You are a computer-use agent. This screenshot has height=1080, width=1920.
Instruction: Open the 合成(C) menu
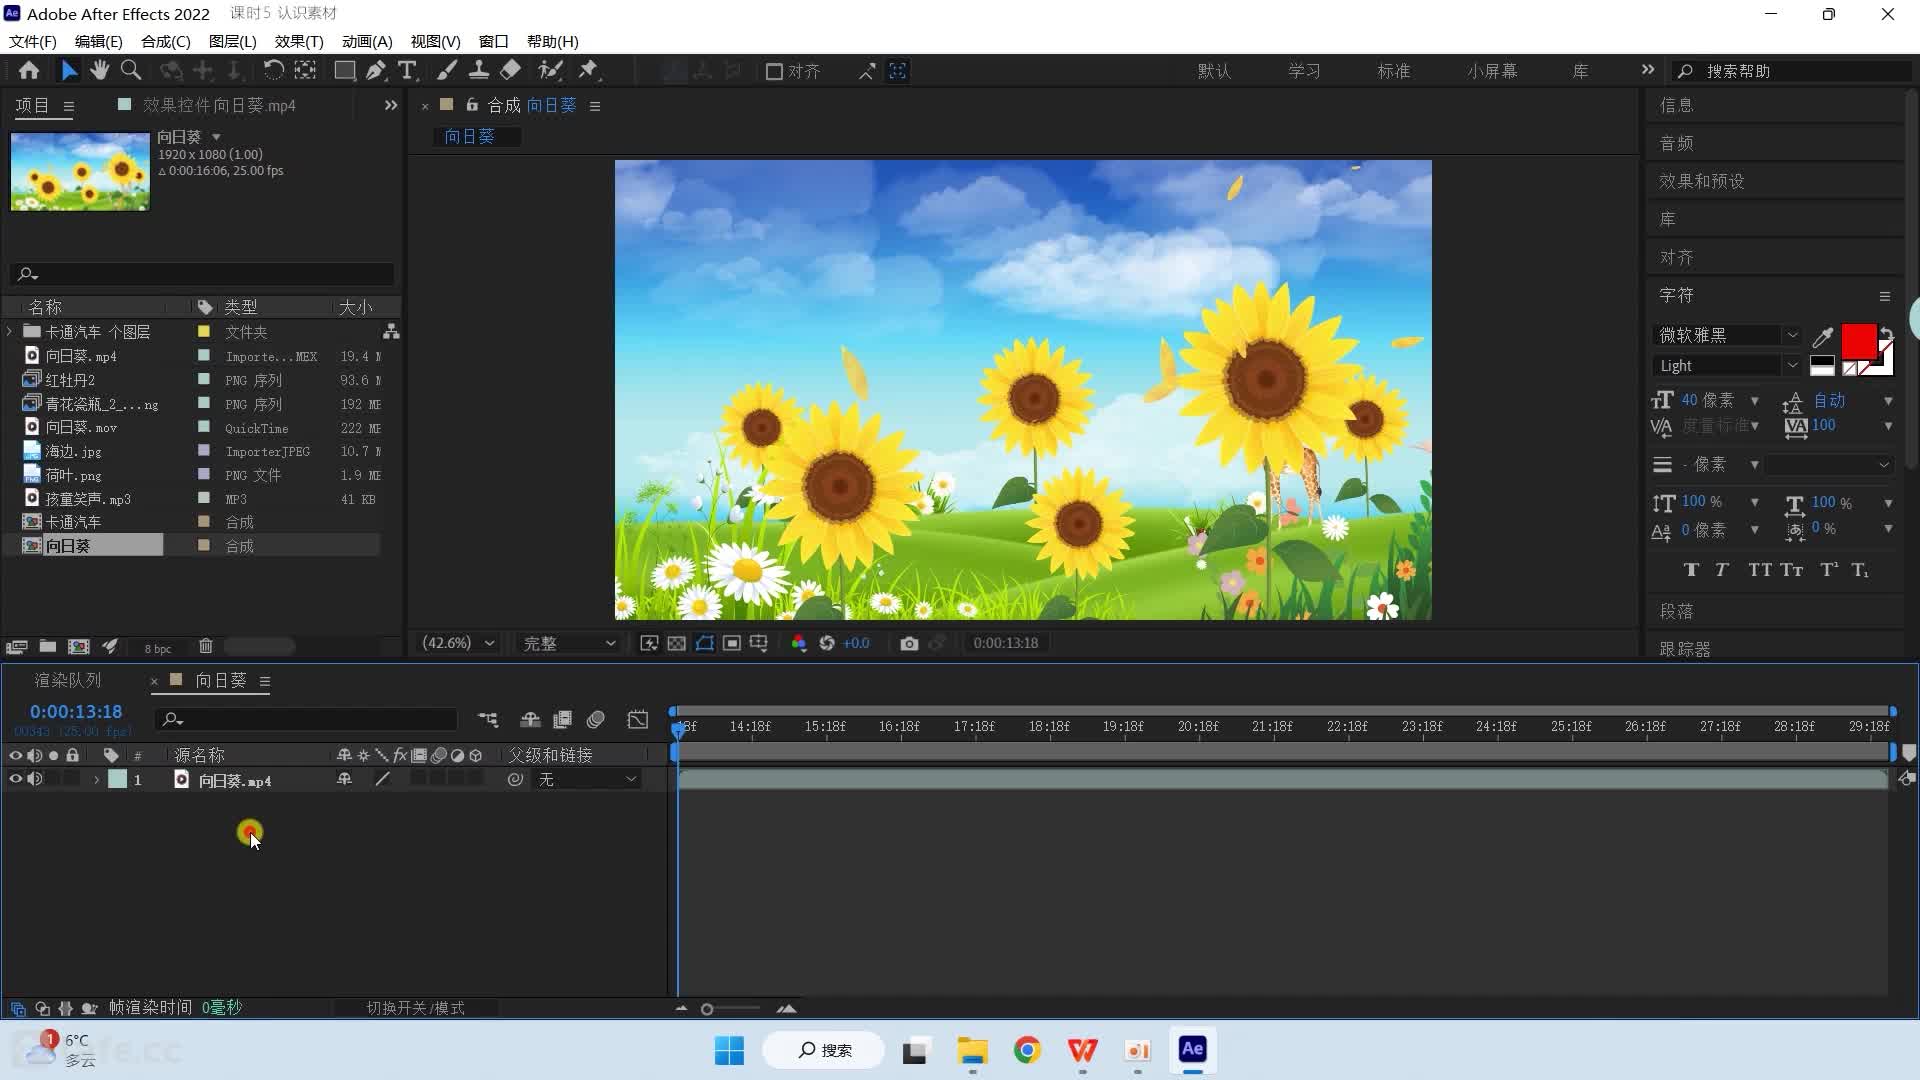tap(166, 41)
